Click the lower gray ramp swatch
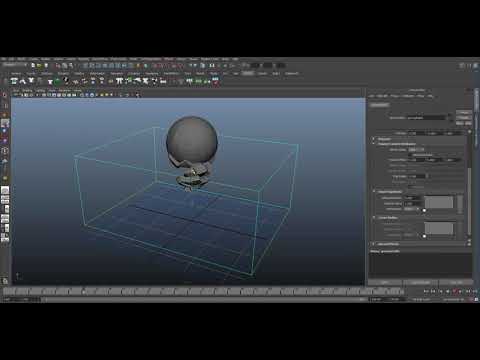480x360 pixels. (x=439, y=228)
